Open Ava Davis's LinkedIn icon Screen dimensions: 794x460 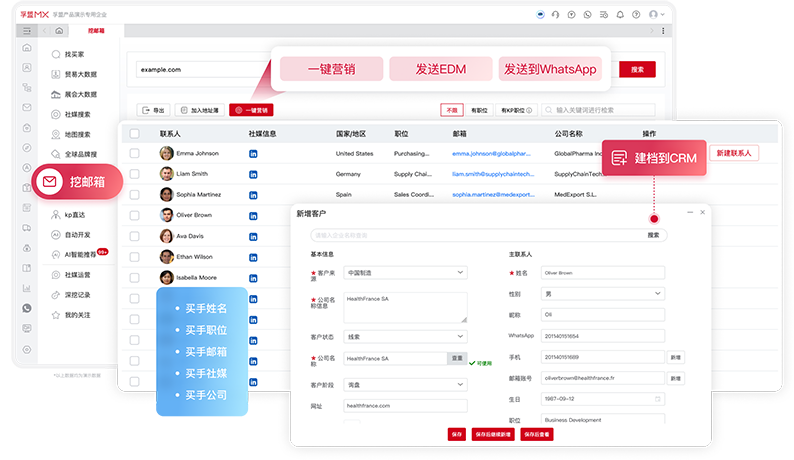(x=253, y=237)
